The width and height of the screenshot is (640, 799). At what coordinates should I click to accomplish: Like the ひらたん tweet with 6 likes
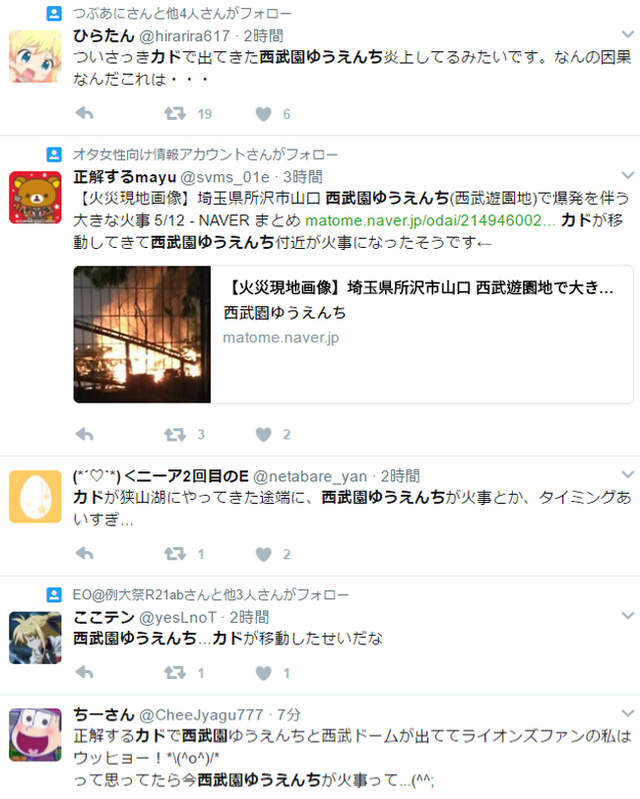(x=263, y=114)
